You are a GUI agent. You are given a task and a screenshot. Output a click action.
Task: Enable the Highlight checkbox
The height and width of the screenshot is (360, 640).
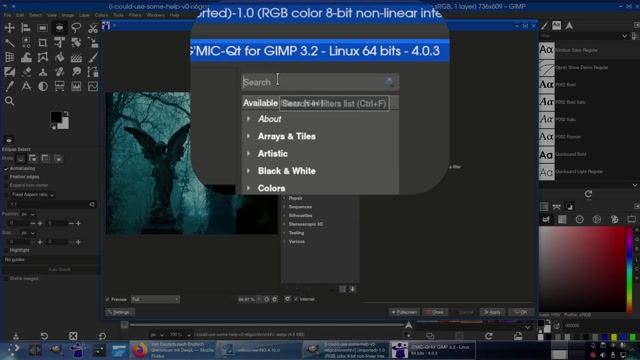[x=6, y=250]
